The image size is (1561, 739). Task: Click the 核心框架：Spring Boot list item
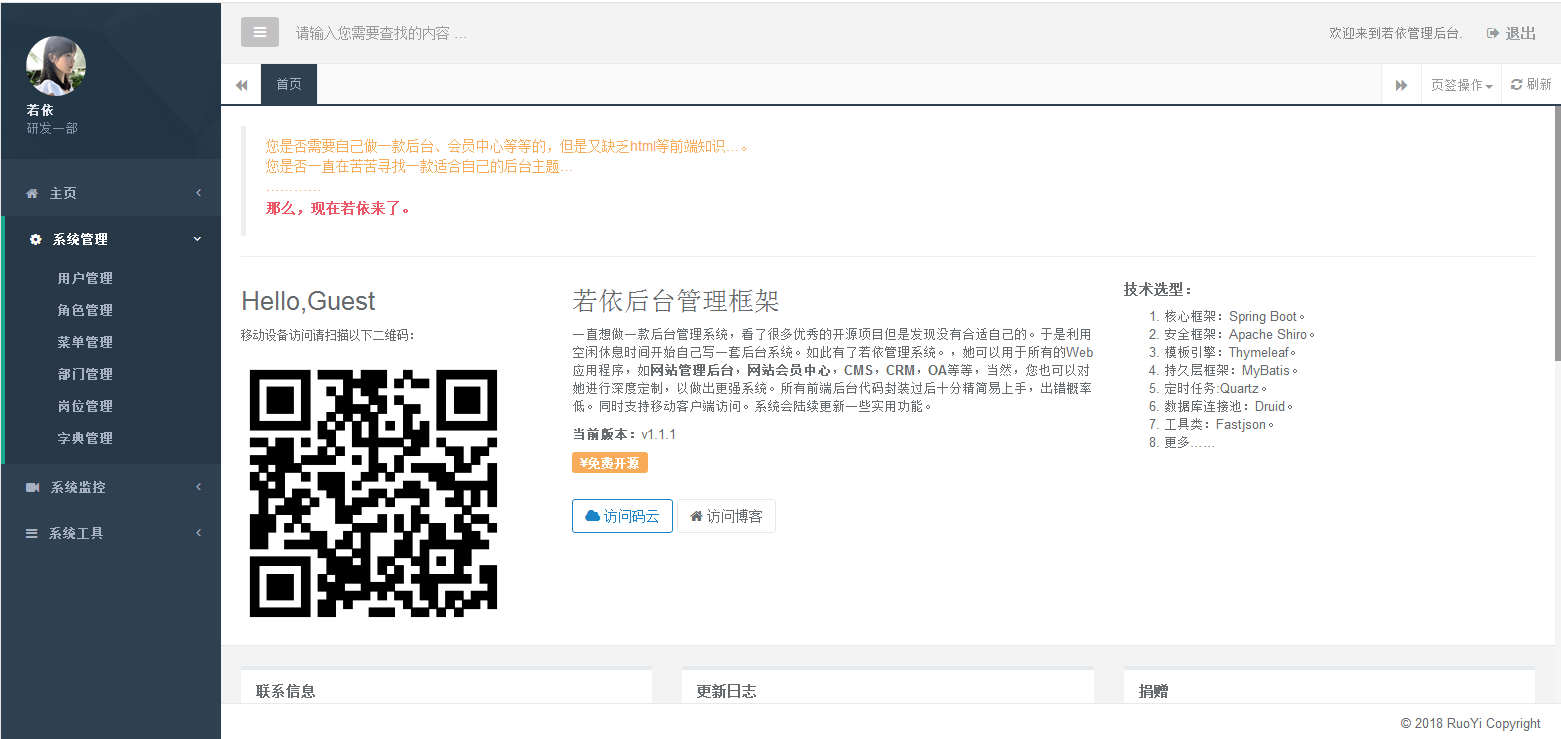coord(1235,316)
